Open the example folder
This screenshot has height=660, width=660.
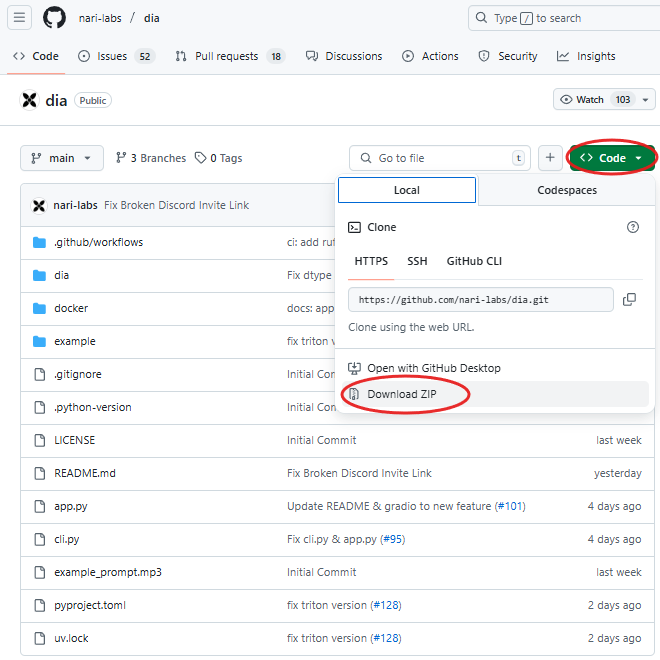[75, 341]
